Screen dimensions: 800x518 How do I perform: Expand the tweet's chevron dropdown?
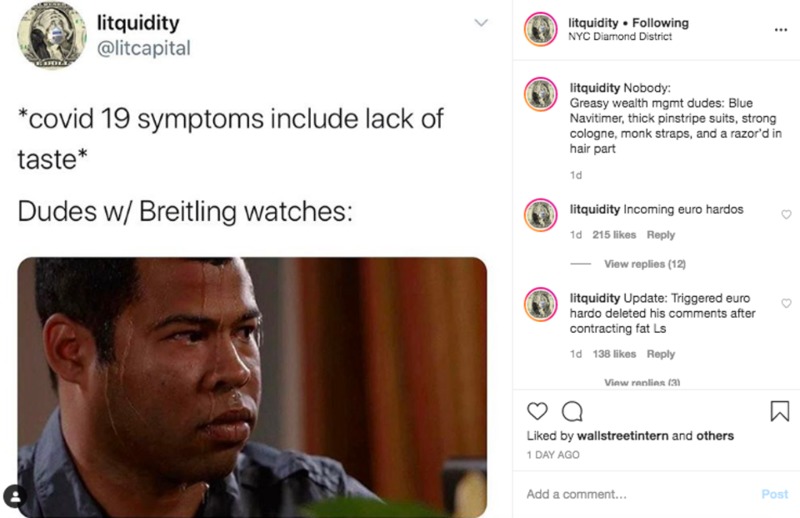481,22
